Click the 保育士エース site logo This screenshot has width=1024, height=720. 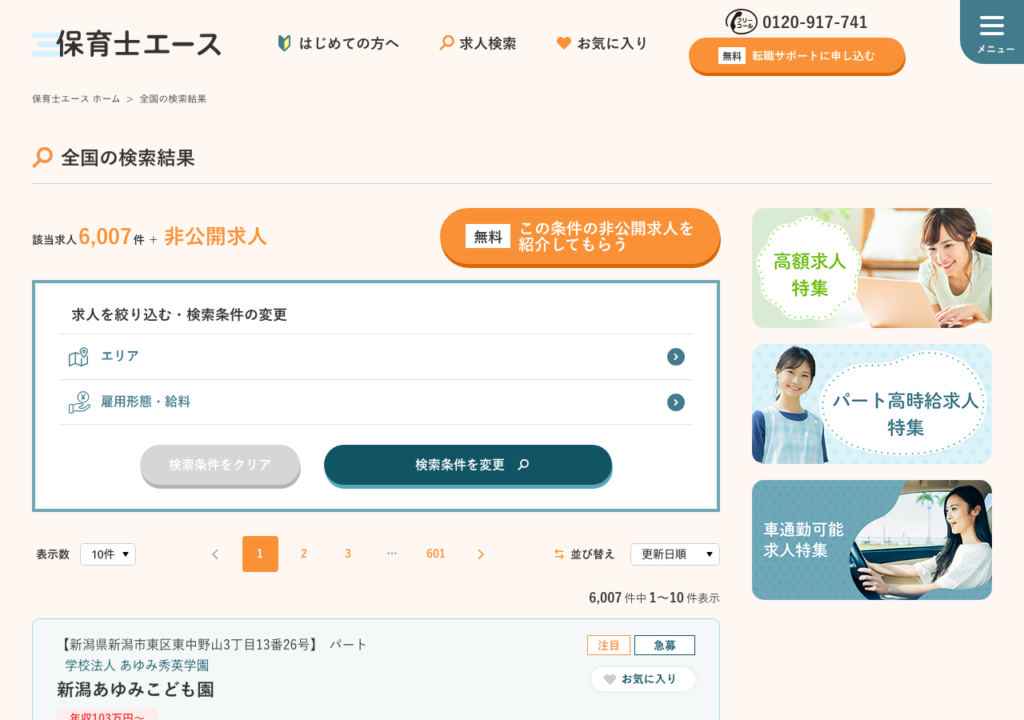pos(127,44)
